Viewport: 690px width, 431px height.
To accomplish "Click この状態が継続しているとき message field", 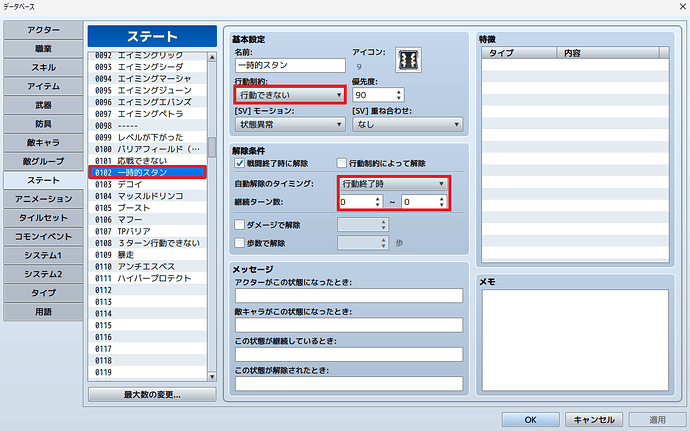I will click(349, 354).
